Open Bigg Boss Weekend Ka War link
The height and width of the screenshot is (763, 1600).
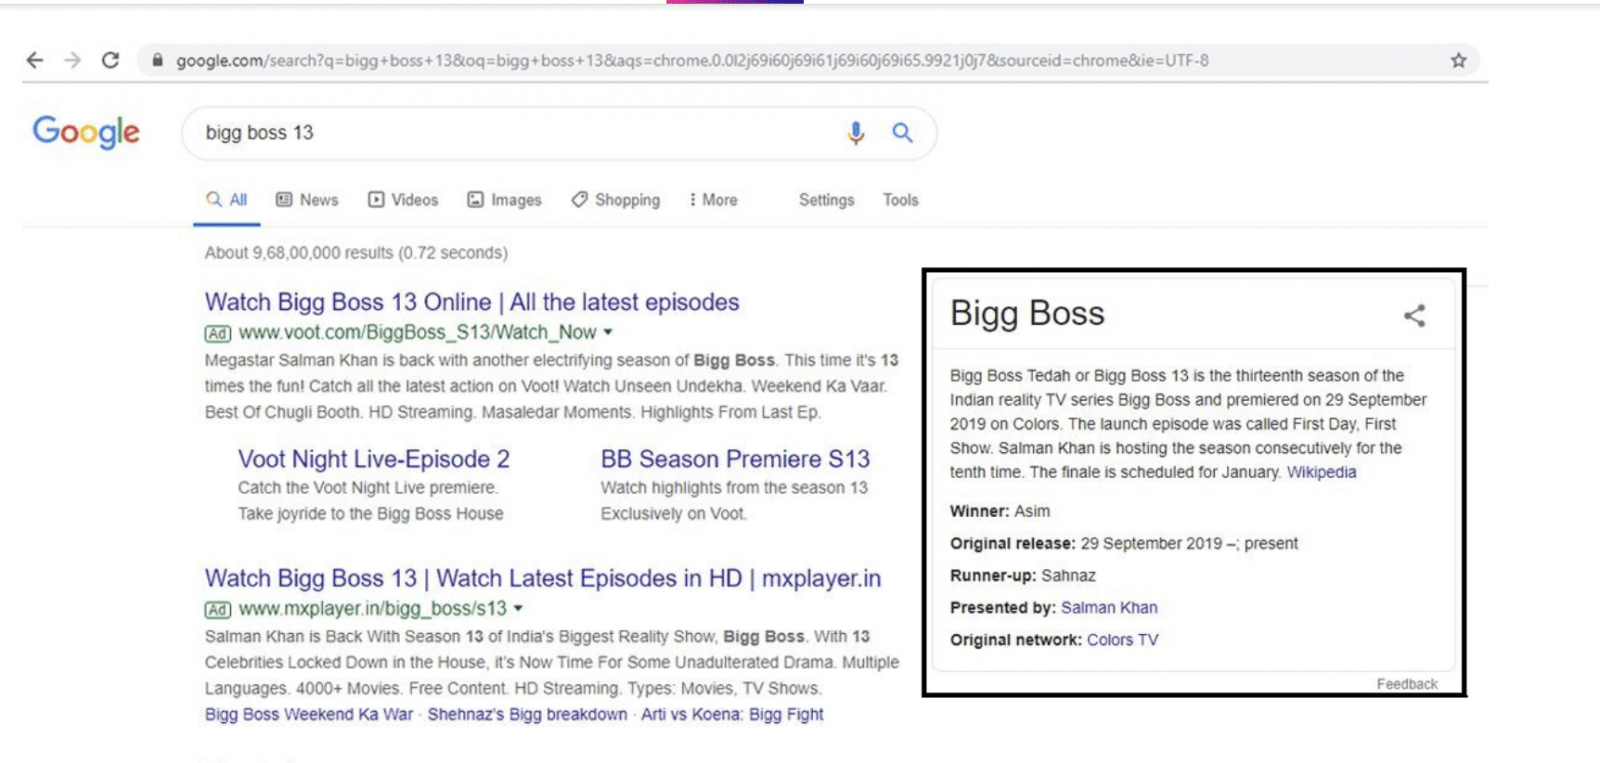309,714
